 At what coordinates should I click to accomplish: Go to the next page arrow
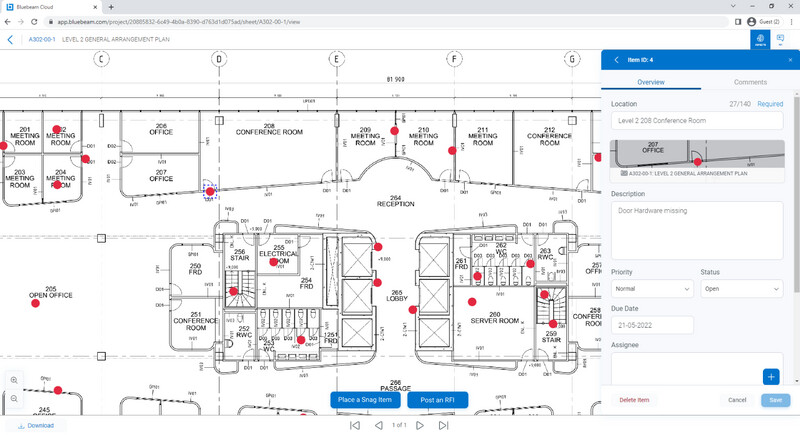coord(420,425)
